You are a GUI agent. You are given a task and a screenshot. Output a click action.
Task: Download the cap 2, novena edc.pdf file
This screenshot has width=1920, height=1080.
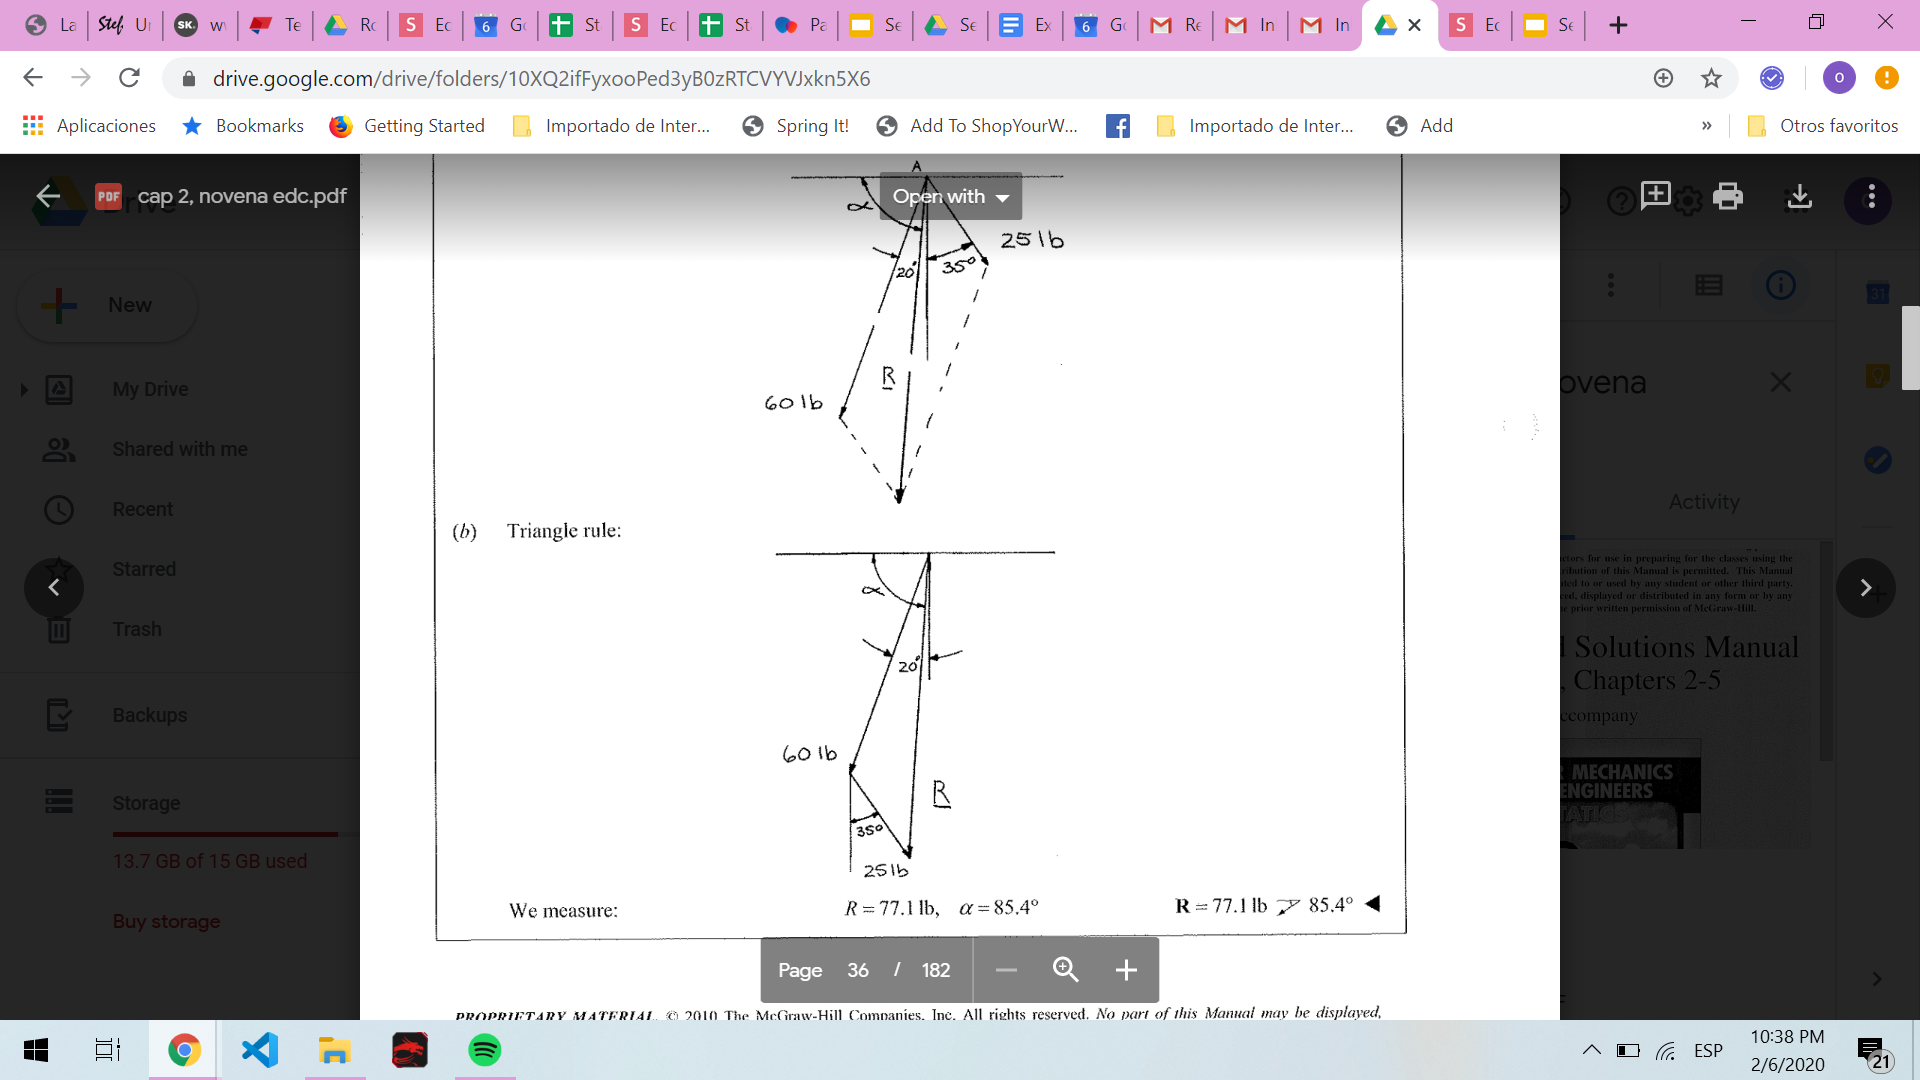click(1799, 196)
